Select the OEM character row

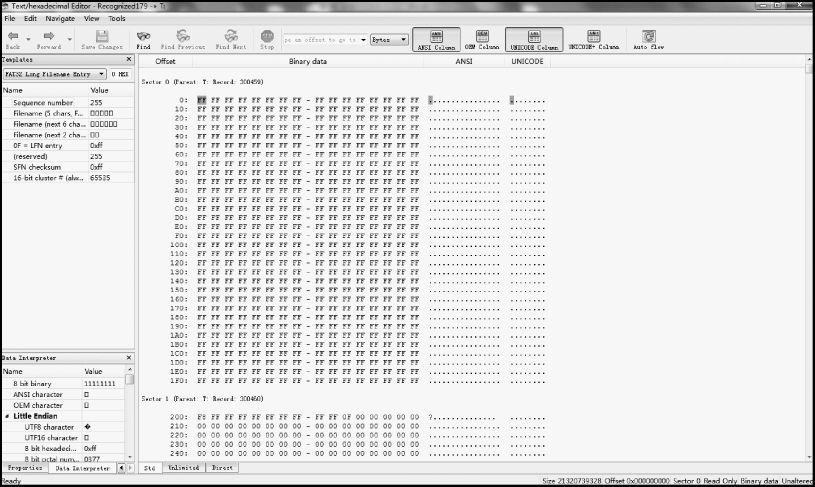coord(63,405)
